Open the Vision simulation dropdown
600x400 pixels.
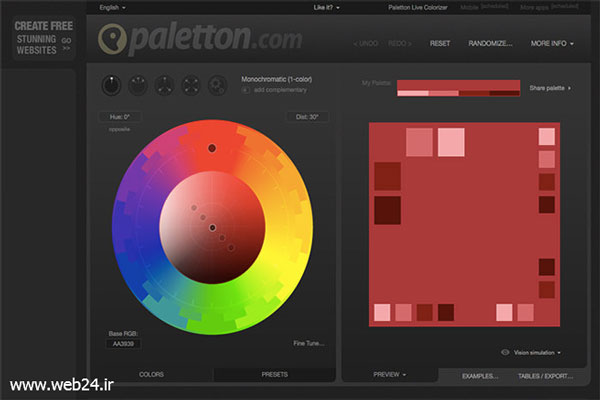coord(537,353)
